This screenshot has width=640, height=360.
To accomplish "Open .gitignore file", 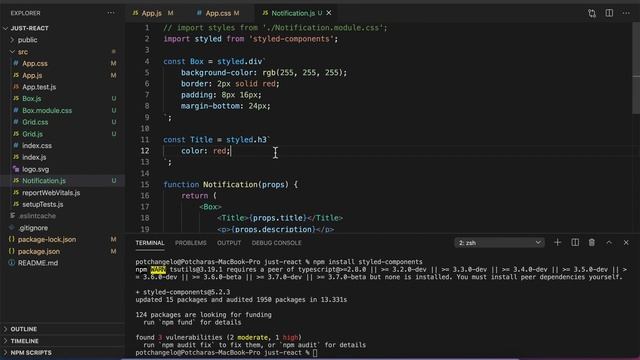I will [33, 228].
